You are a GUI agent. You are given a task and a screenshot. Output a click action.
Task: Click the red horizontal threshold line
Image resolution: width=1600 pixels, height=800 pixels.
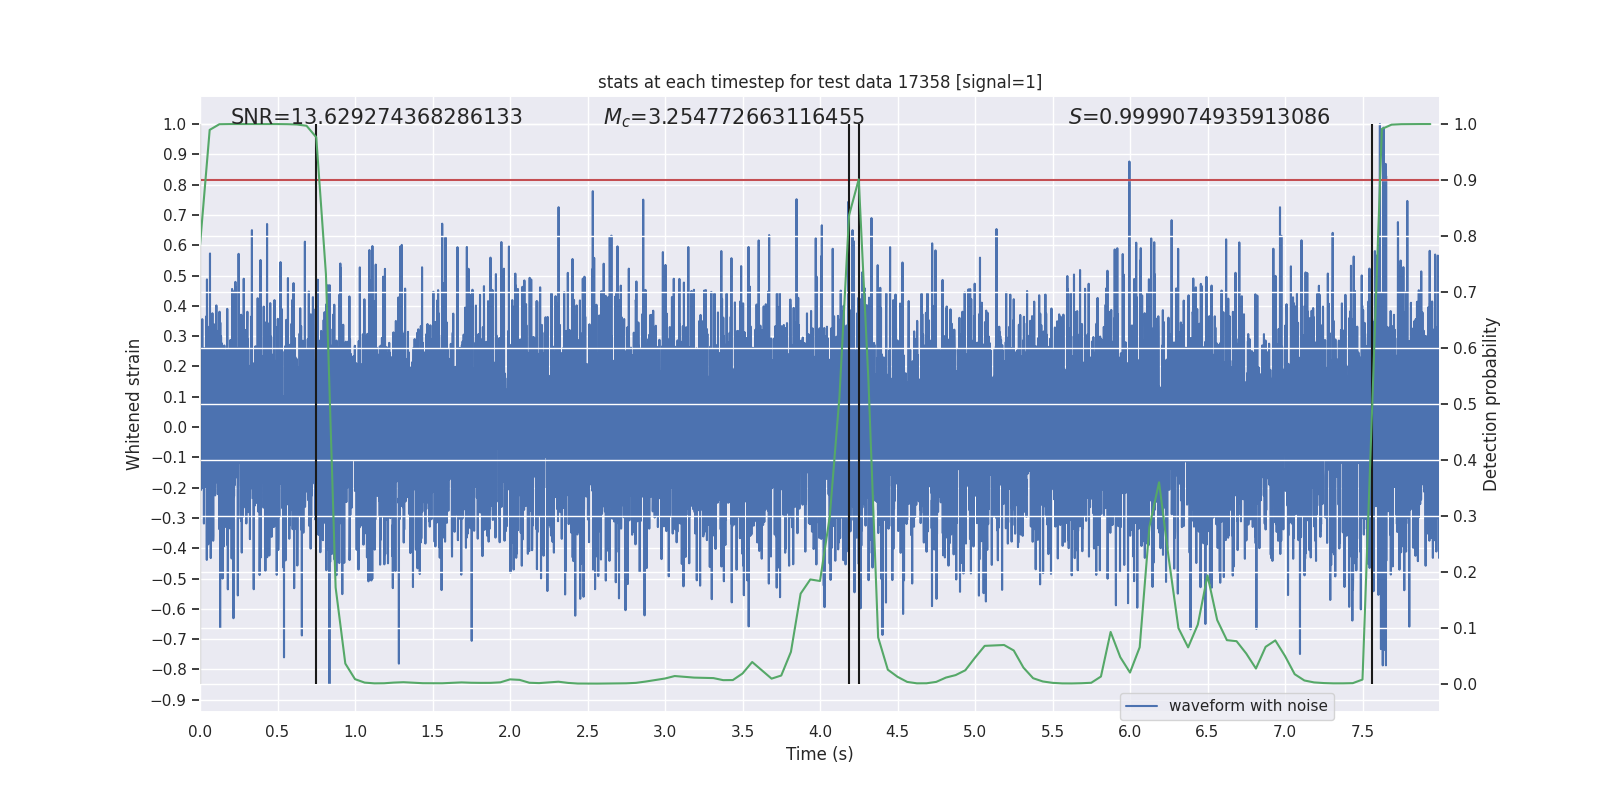click(x=820, y=180)
